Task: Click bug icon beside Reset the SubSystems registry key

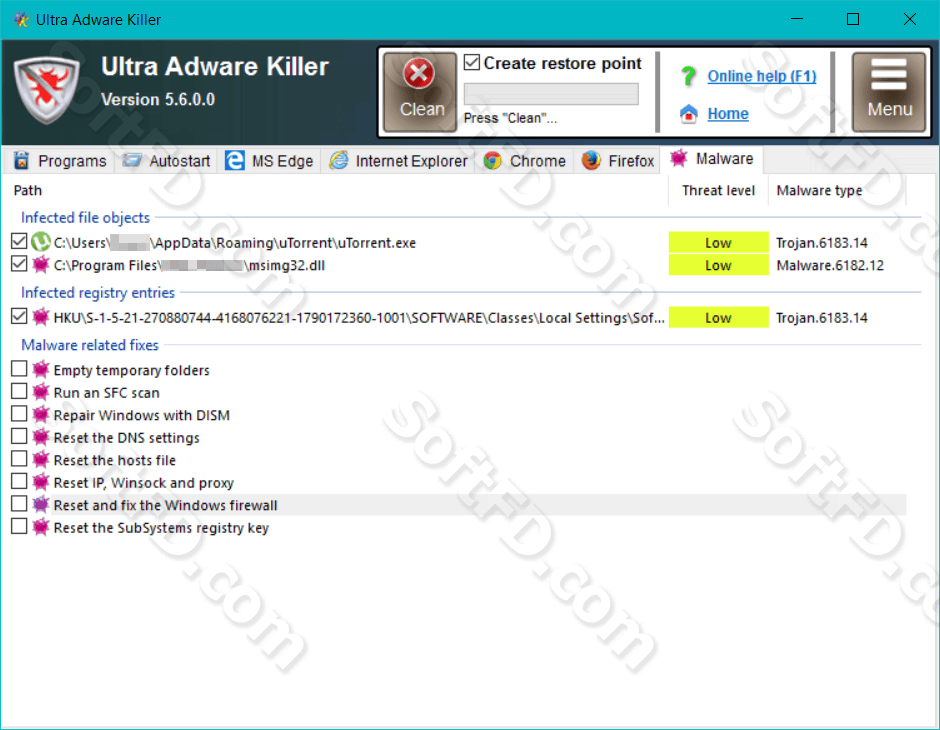Action: click(x=41, y=527)
